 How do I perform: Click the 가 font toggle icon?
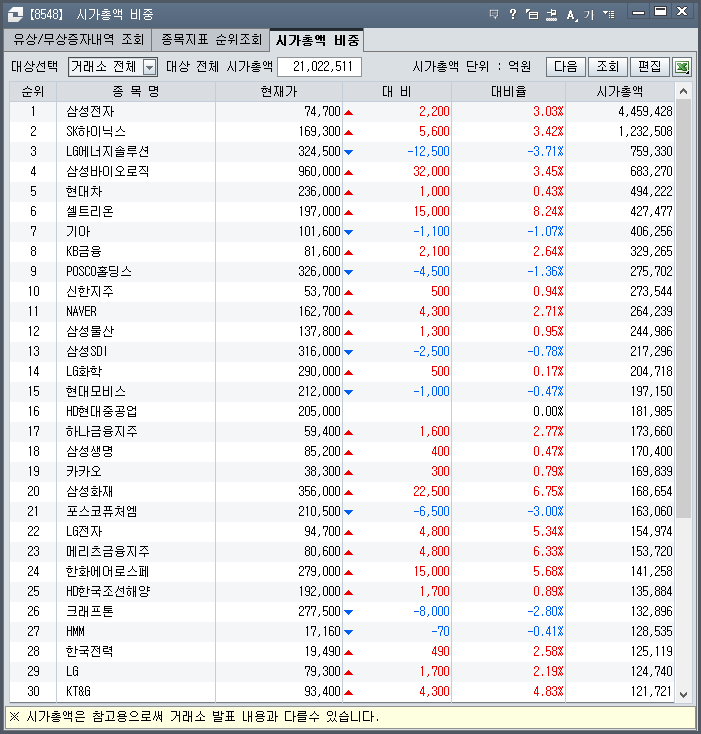pyautogui.click(x=589, y=15)
